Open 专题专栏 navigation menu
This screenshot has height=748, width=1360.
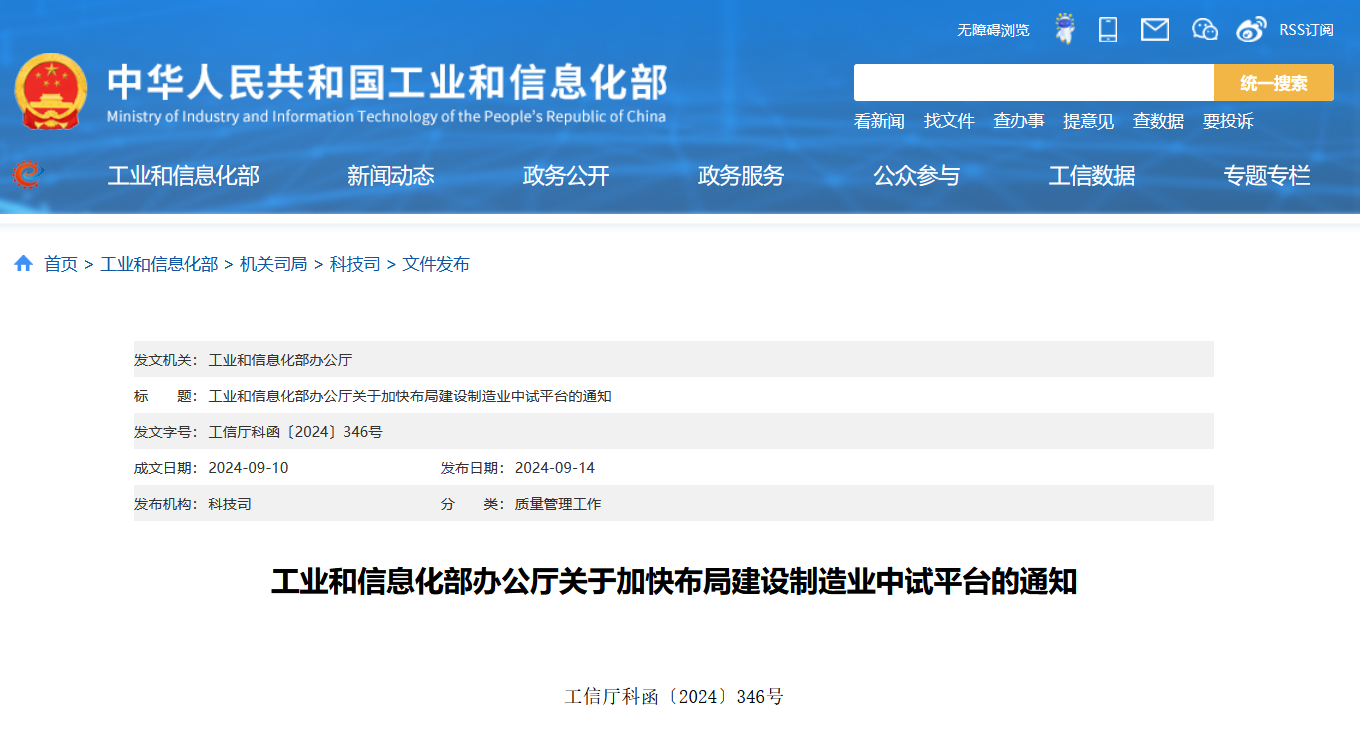coord(1267,176)
